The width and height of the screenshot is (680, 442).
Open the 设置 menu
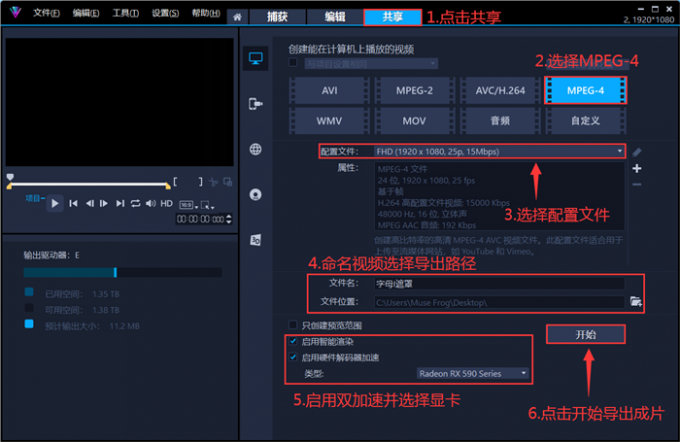[165, 13]
